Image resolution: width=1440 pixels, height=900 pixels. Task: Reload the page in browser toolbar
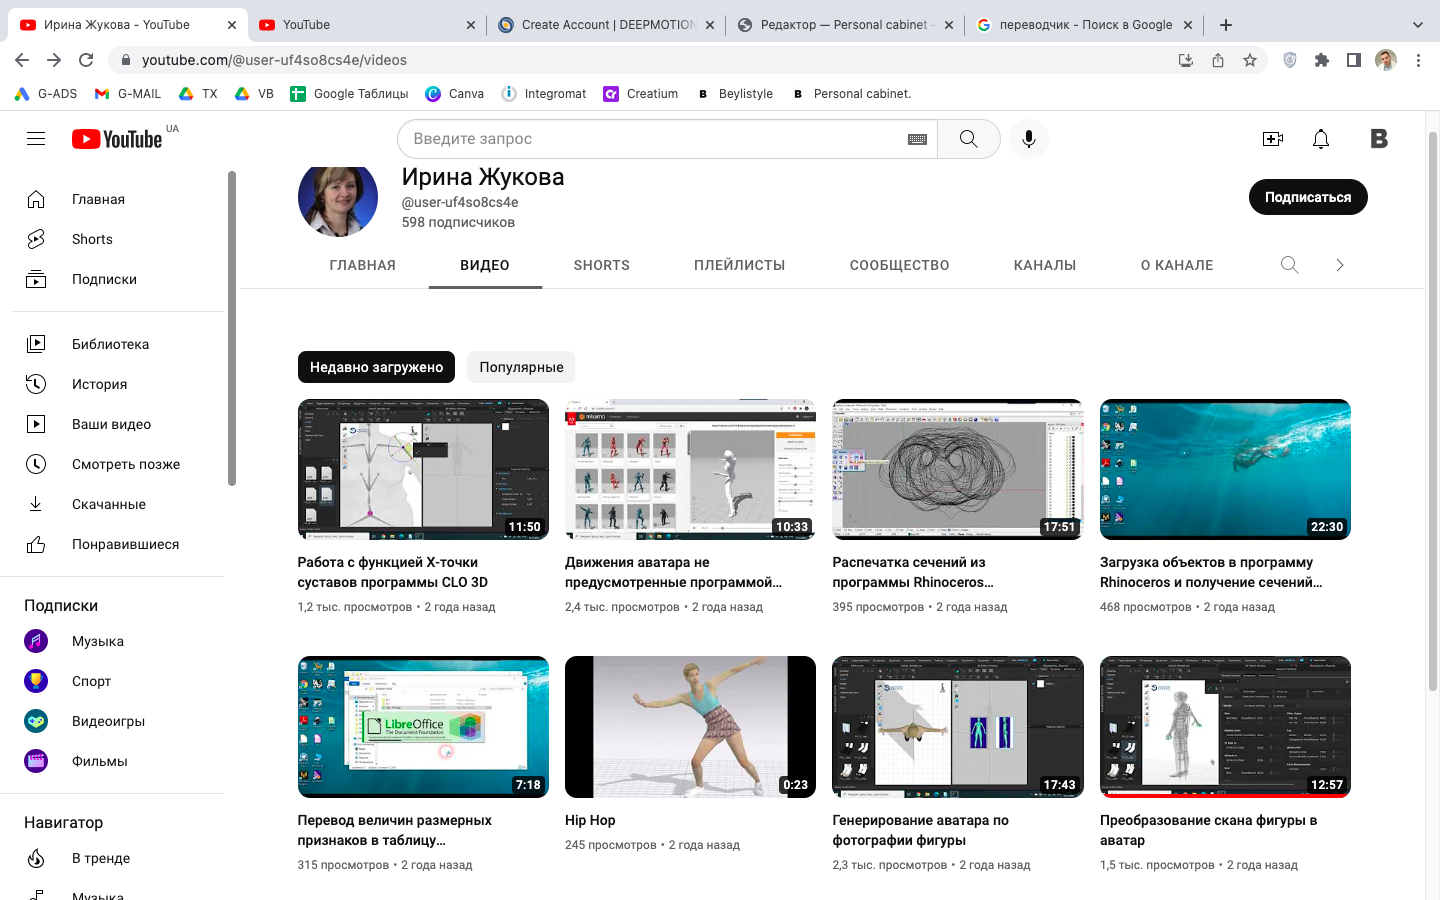[86, 60]
